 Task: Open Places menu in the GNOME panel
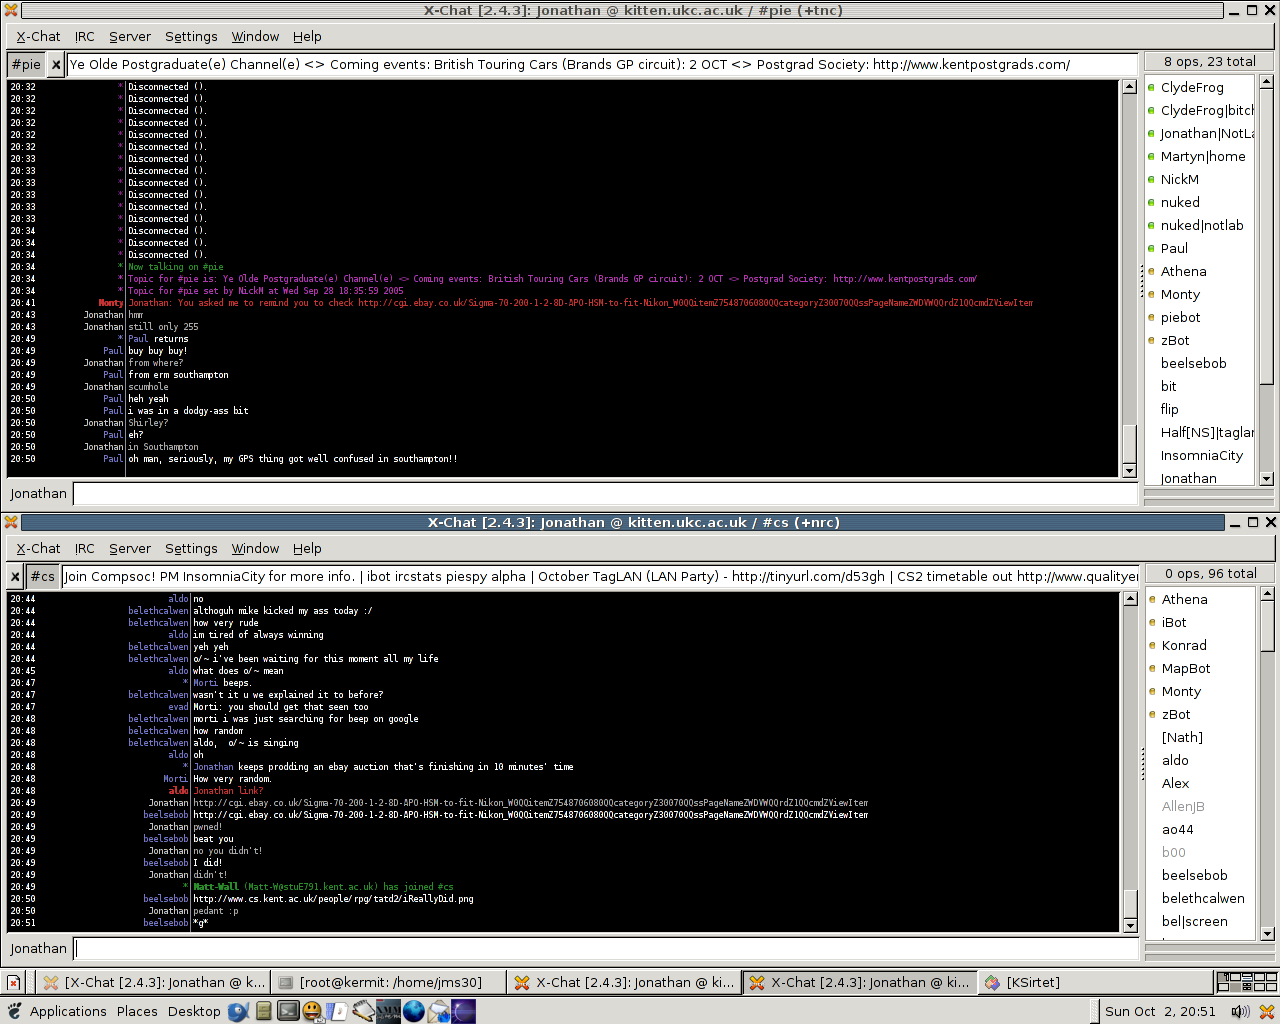pyautogui.click(x=137, y=1011)
